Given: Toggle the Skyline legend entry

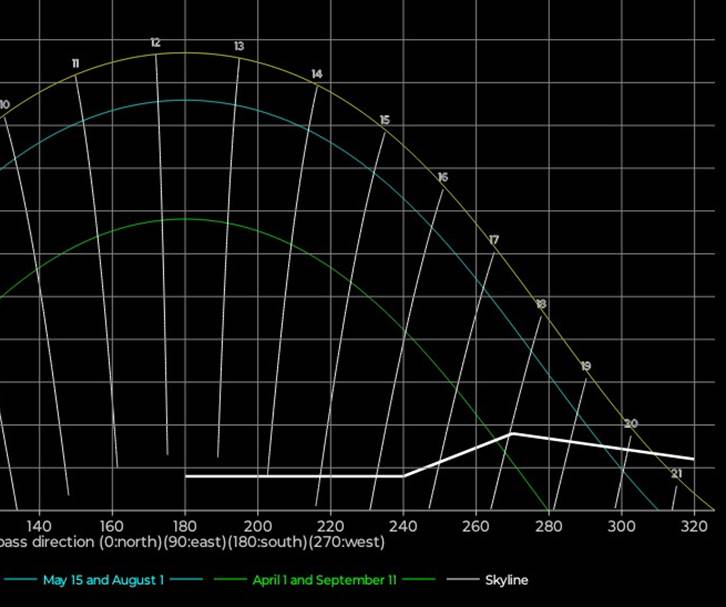Looking at the screenshot, I should point(506,580).
